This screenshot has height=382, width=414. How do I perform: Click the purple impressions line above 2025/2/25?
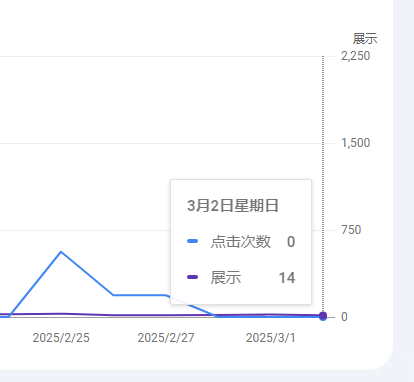(61, 314)
